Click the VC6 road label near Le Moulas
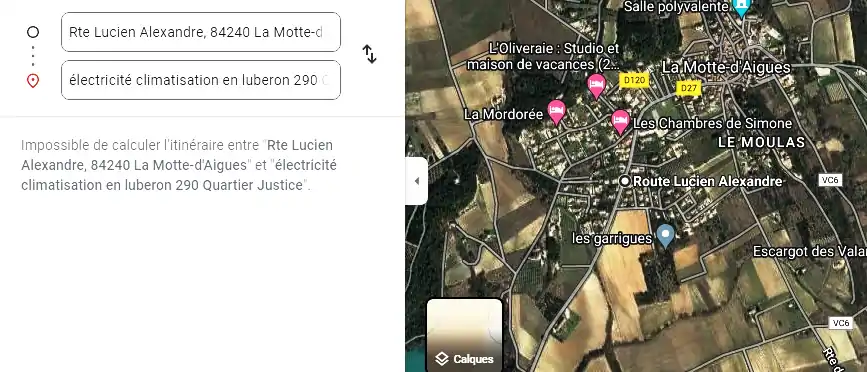The image size is (867, 372). coord(831,180)
